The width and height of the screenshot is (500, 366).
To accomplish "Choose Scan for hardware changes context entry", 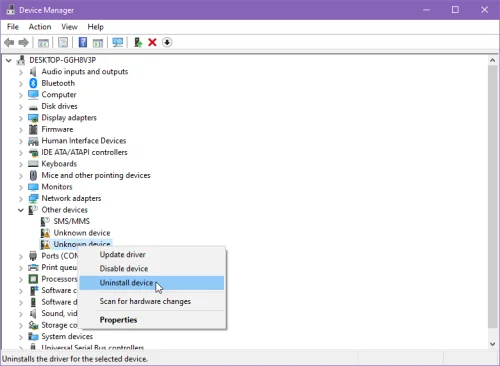I will pyautogui.click(x=152, y=301).
